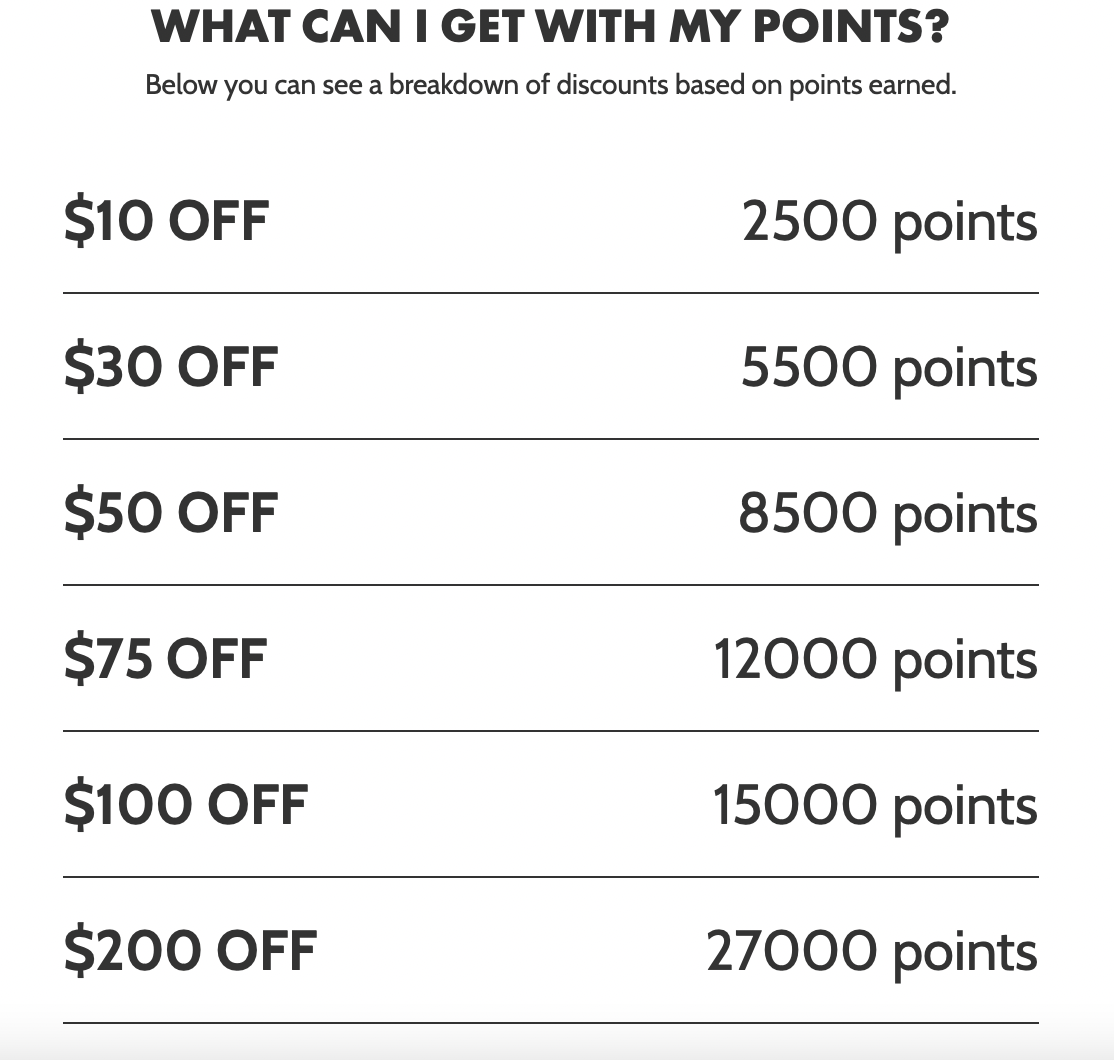
Task: Click the breakdown of discounts subtitle text
Action: pyautogui.click(x=550, y=85)
